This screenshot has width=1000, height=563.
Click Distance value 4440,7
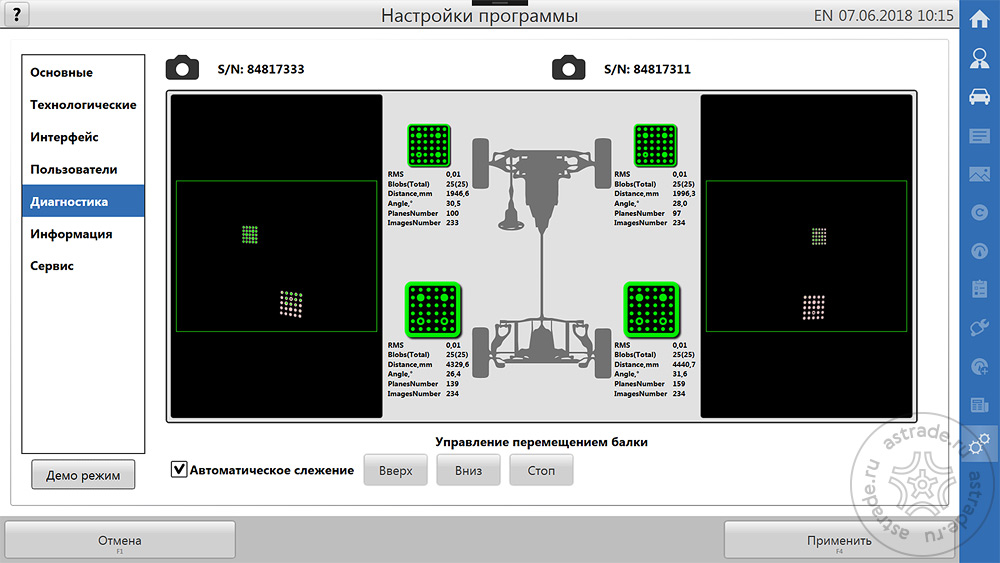point(684,365)
